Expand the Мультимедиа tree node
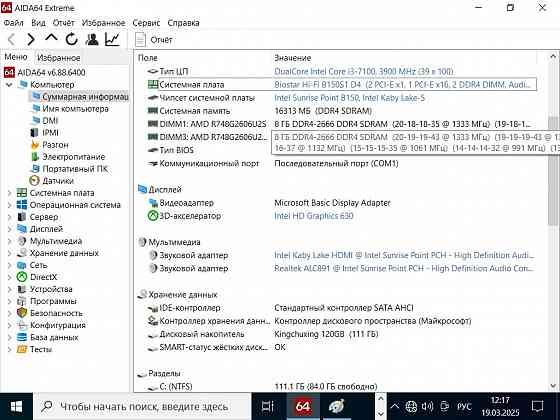 tap(10, 241)
